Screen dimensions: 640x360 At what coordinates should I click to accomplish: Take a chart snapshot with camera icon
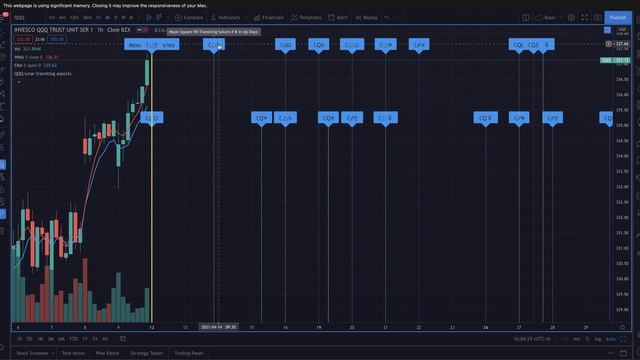598,18
